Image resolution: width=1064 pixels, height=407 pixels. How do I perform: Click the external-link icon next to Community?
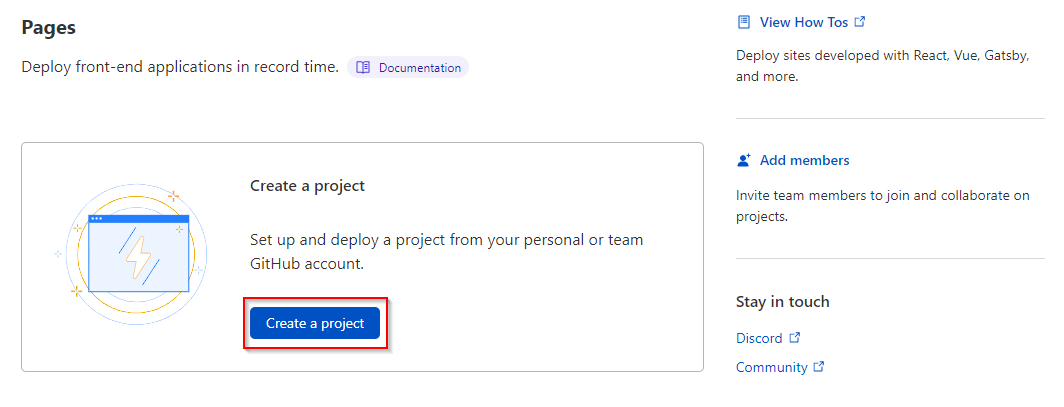[818, 366]
